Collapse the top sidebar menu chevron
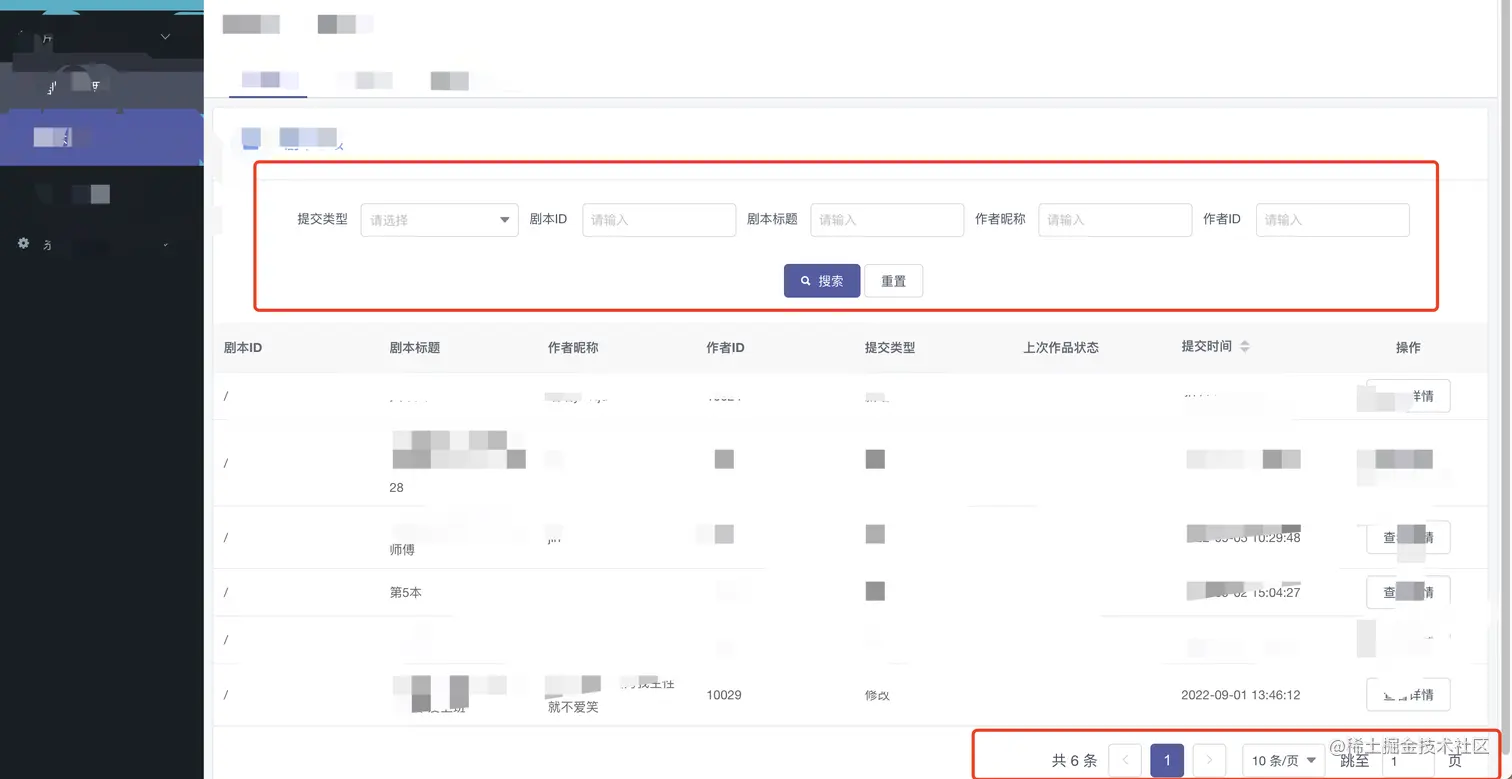 click(x=166, y=37)
